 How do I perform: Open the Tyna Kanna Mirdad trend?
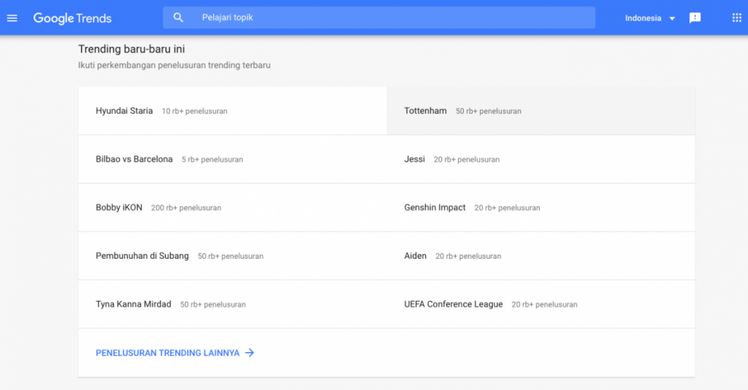[233, 304]
